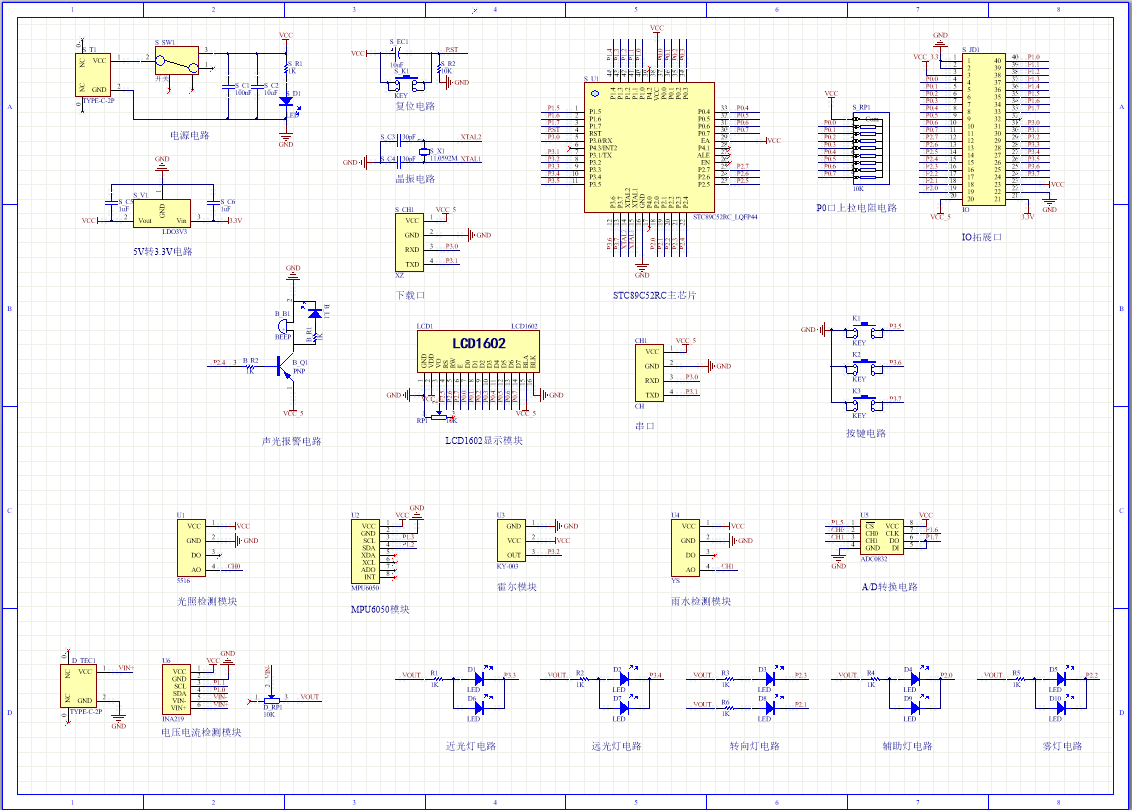Screen dimensions: 1132x810
Task: Select the U1 5516 light sensor module
Action: 191,548
